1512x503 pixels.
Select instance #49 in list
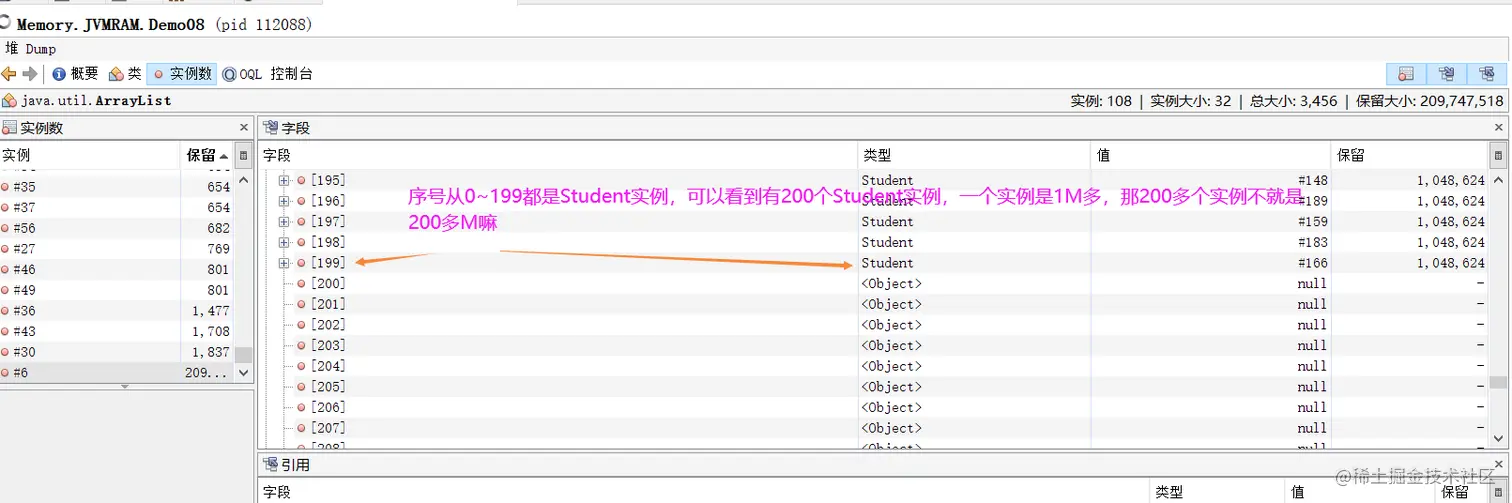pos(117,290)
